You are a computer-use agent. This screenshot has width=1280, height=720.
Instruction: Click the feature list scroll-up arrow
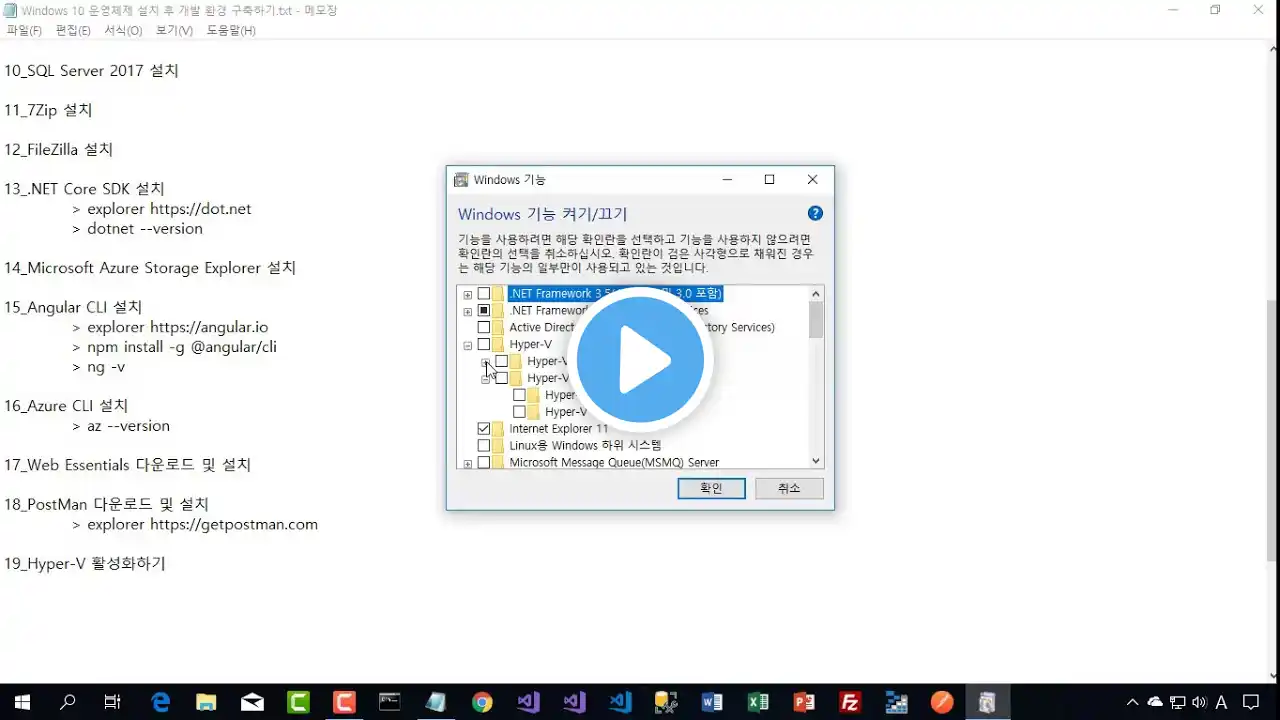click(816, 293)
